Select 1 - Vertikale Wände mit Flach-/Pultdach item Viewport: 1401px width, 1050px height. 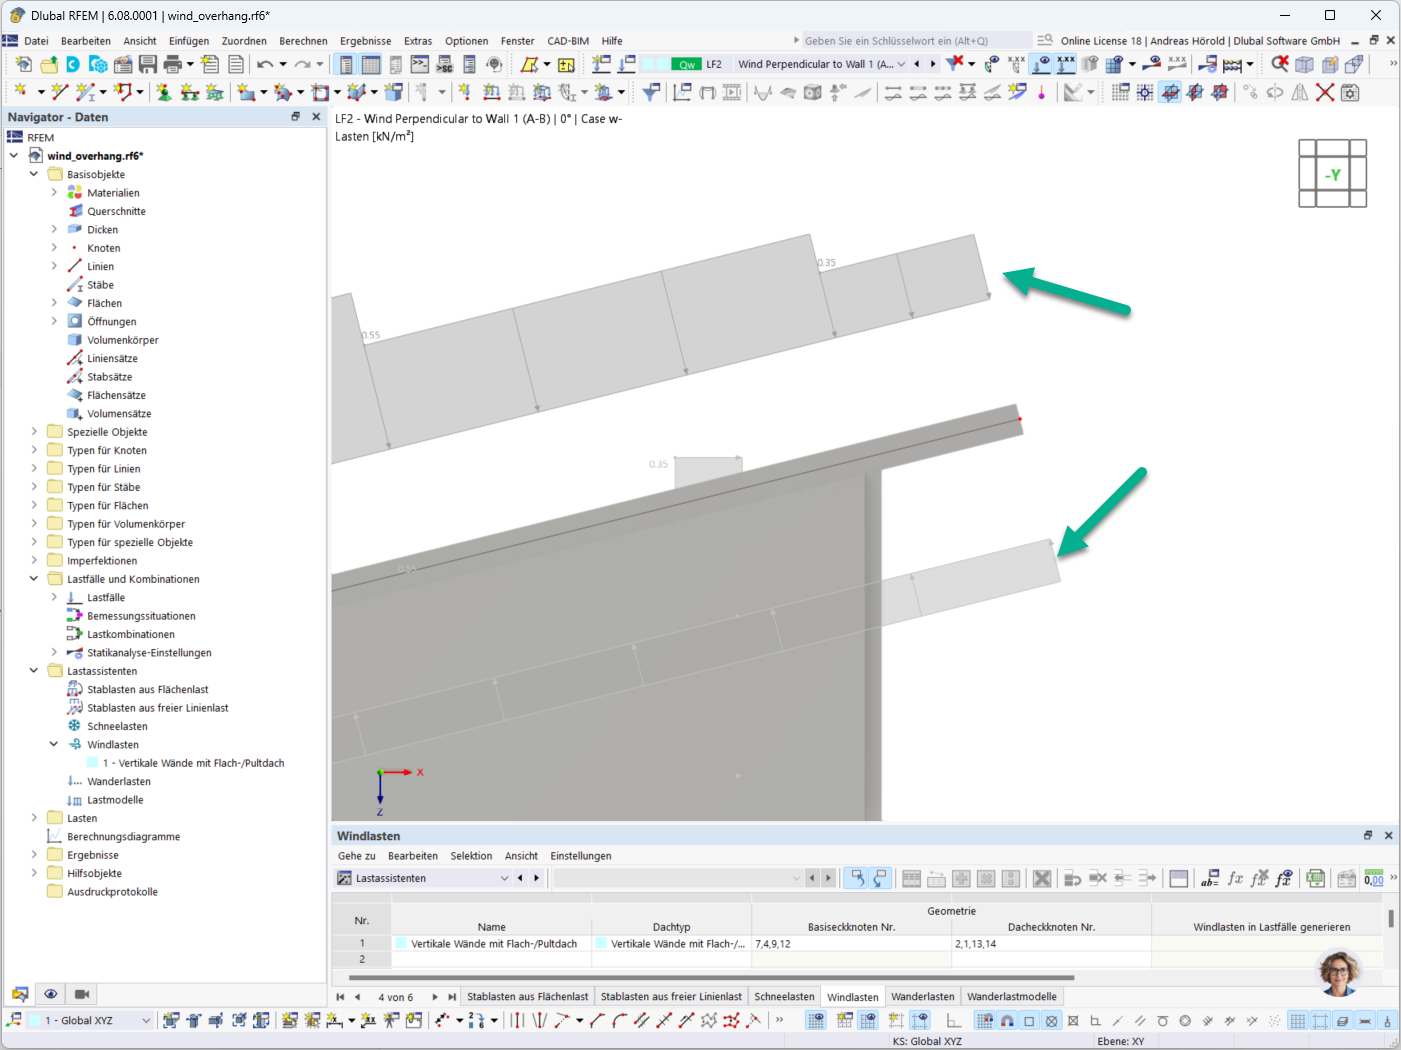pyautogui.click(x=193, y=763)
